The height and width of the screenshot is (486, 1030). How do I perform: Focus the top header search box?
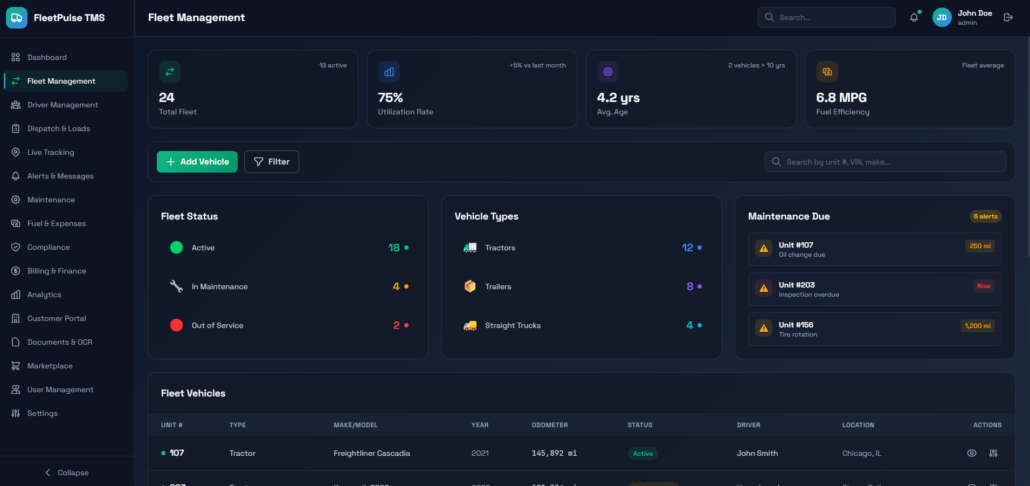(x=826, y=17)
